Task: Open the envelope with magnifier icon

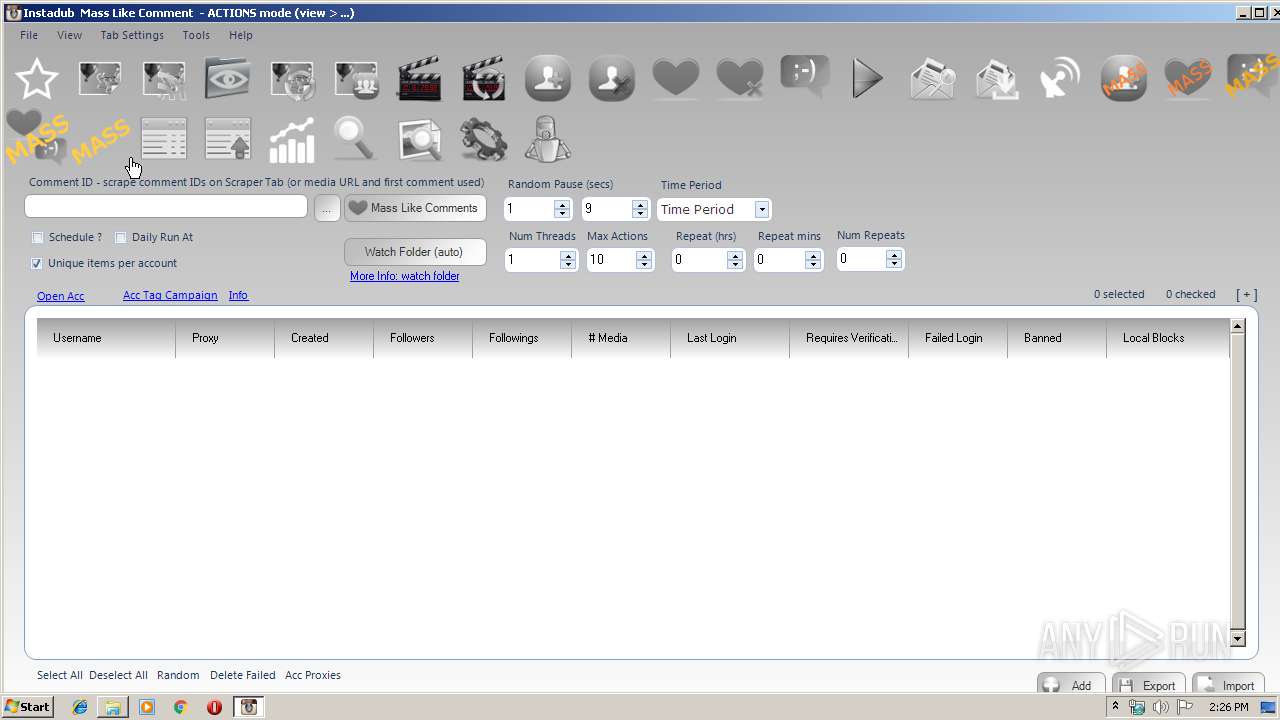Action: tap(932, 79)
